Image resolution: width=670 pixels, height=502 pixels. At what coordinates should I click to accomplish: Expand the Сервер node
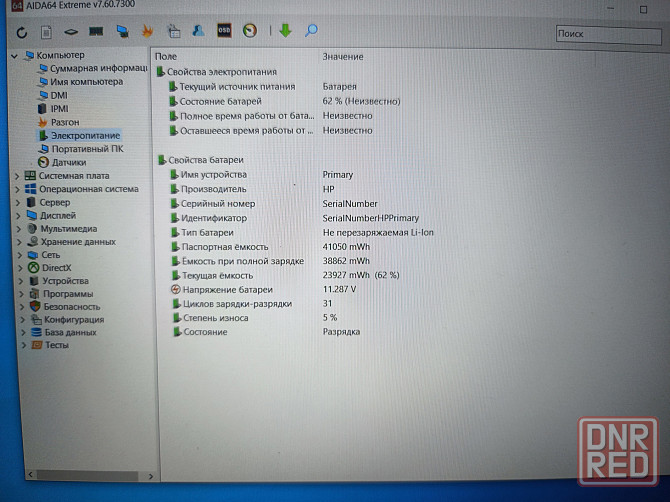point(18,203)
